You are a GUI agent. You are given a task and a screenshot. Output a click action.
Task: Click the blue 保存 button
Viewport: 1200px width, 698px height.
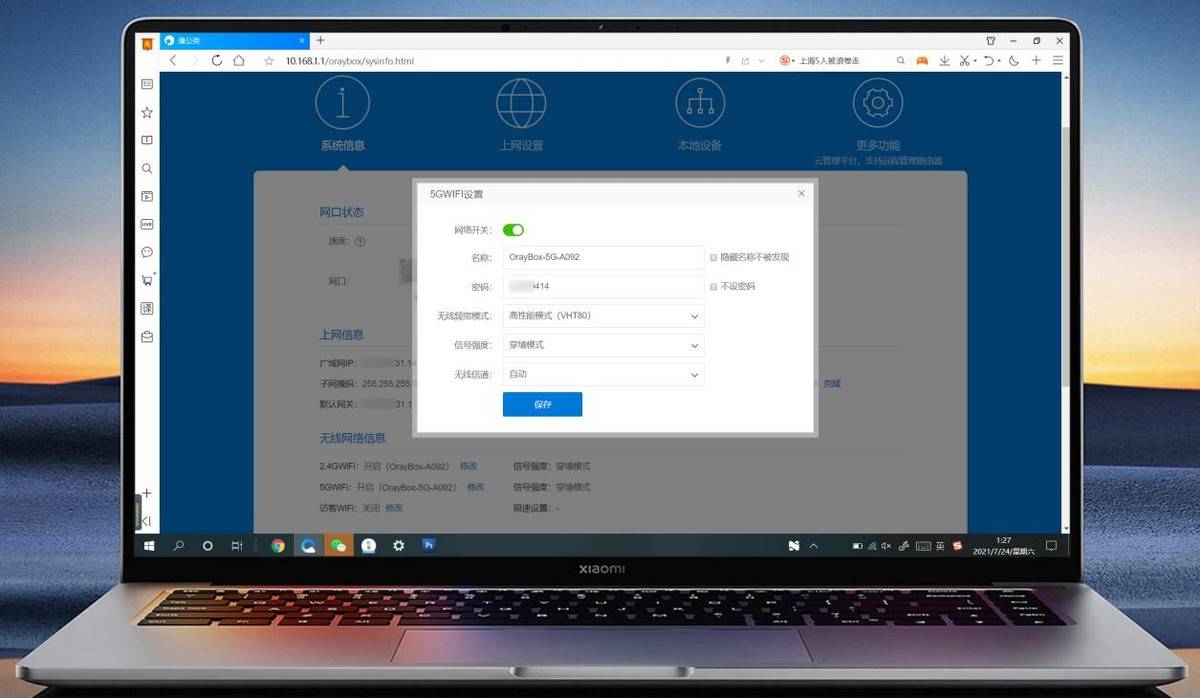542,405
